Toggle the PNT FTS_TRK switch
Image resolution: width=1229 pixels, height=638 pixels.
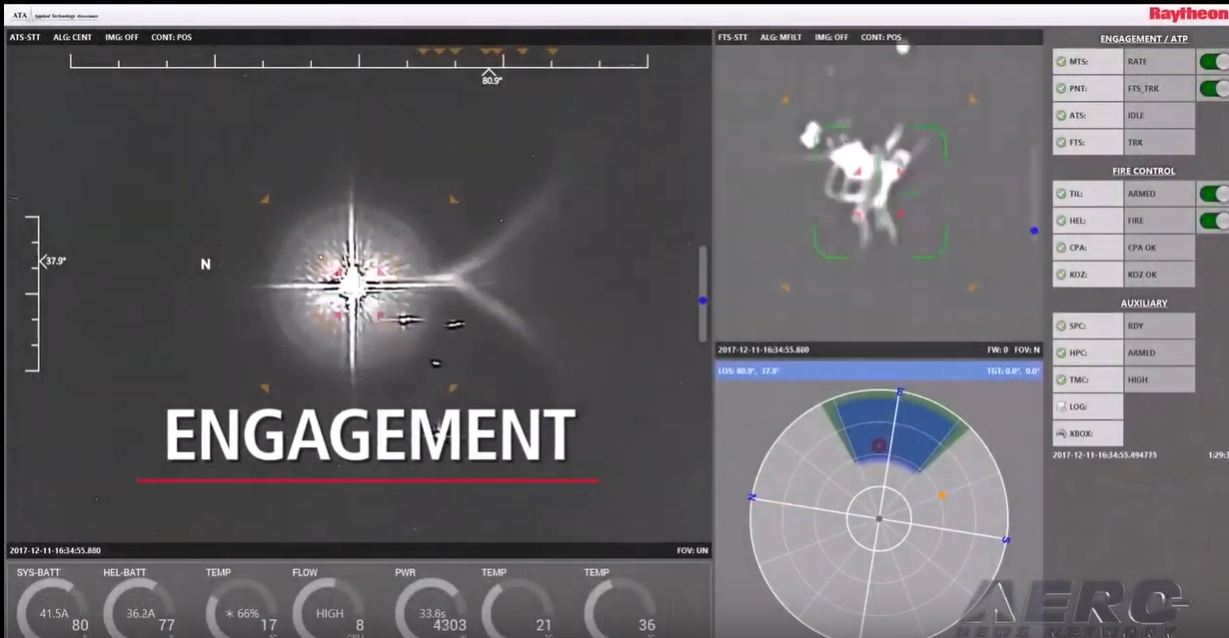1214,89
